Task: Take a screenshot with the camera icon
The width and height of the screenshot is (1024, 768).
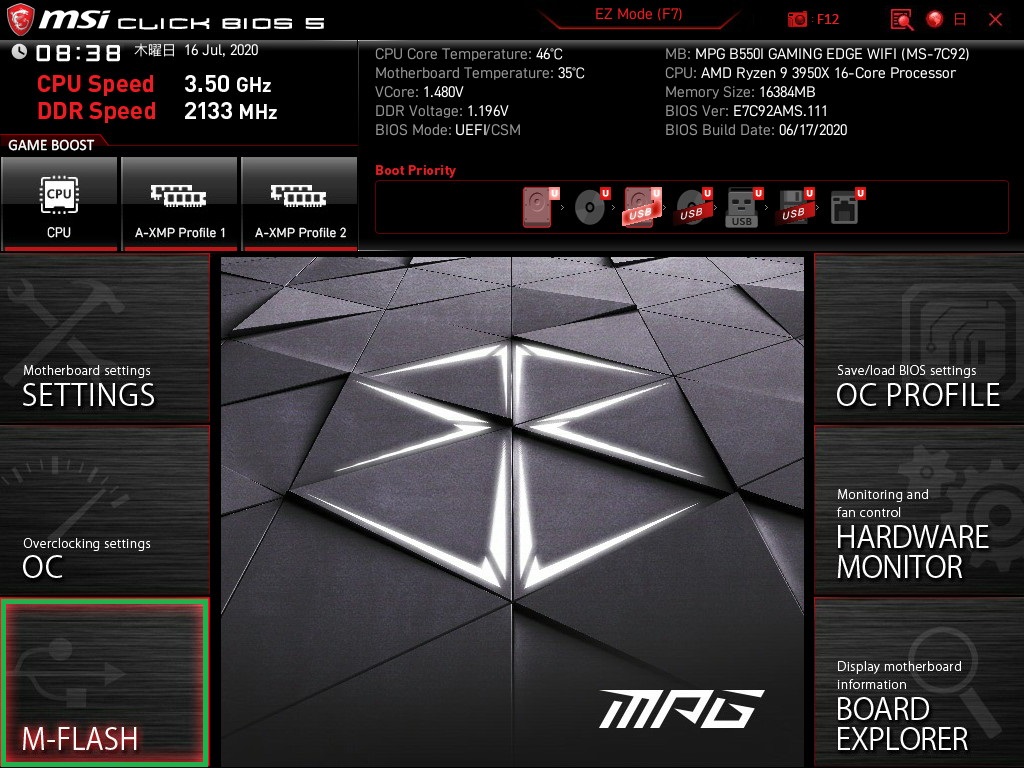Action: click(797, 20)
